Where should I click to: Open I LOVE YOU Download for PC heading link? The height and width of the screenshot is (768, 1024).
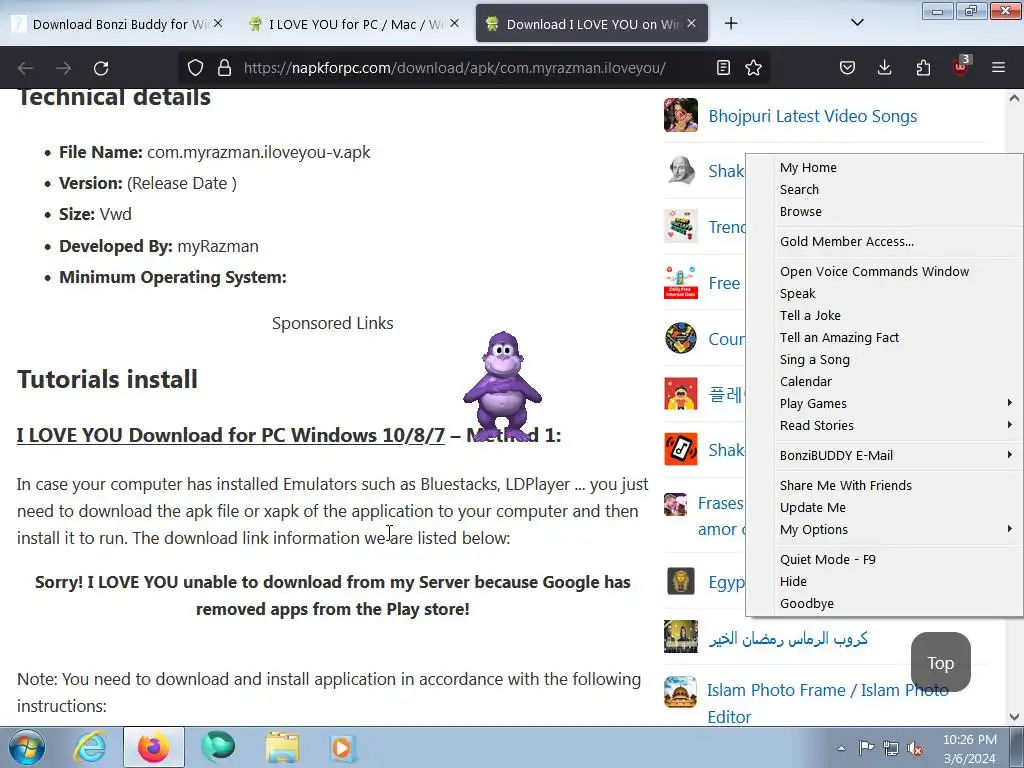(231, 435)
